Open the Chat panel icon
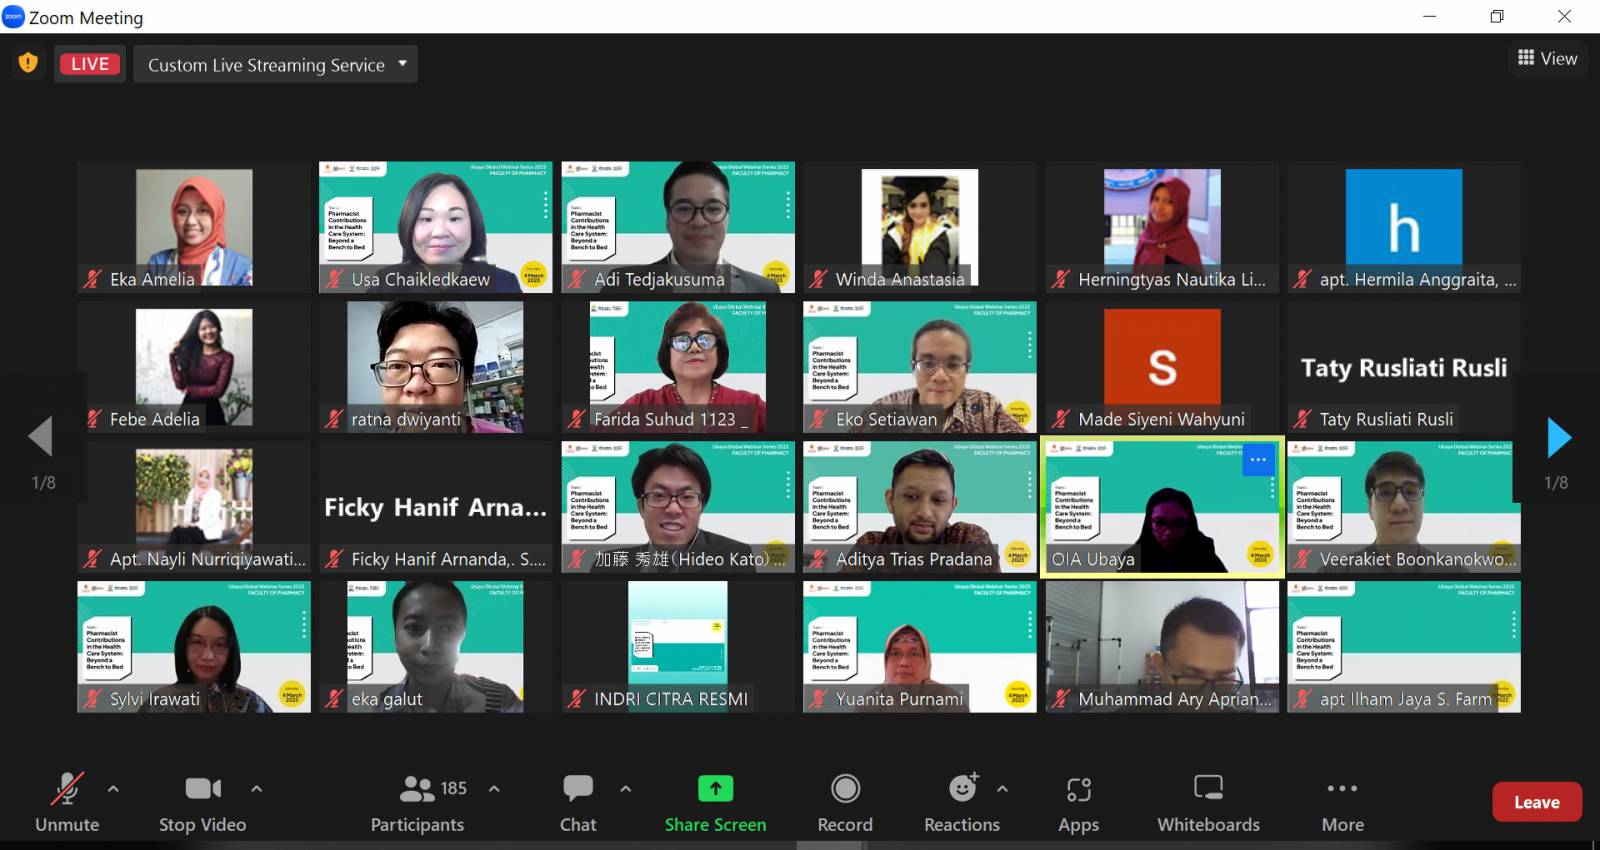 point(578,789)
